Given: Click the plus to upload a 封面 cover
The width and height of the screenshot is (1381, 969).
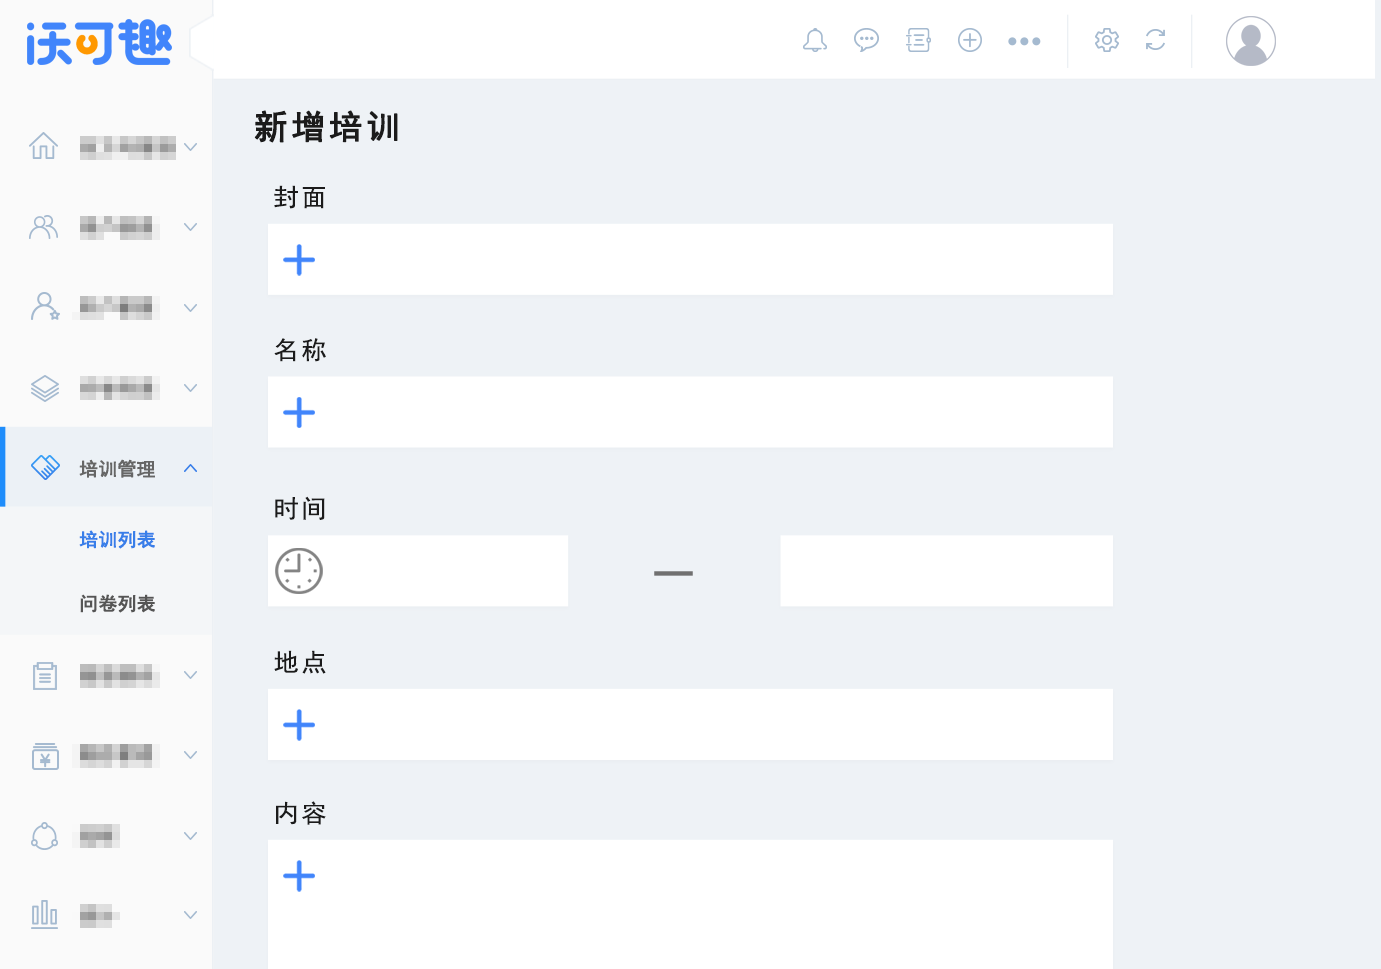Looking at the screenshot, I should click(298, 259).
